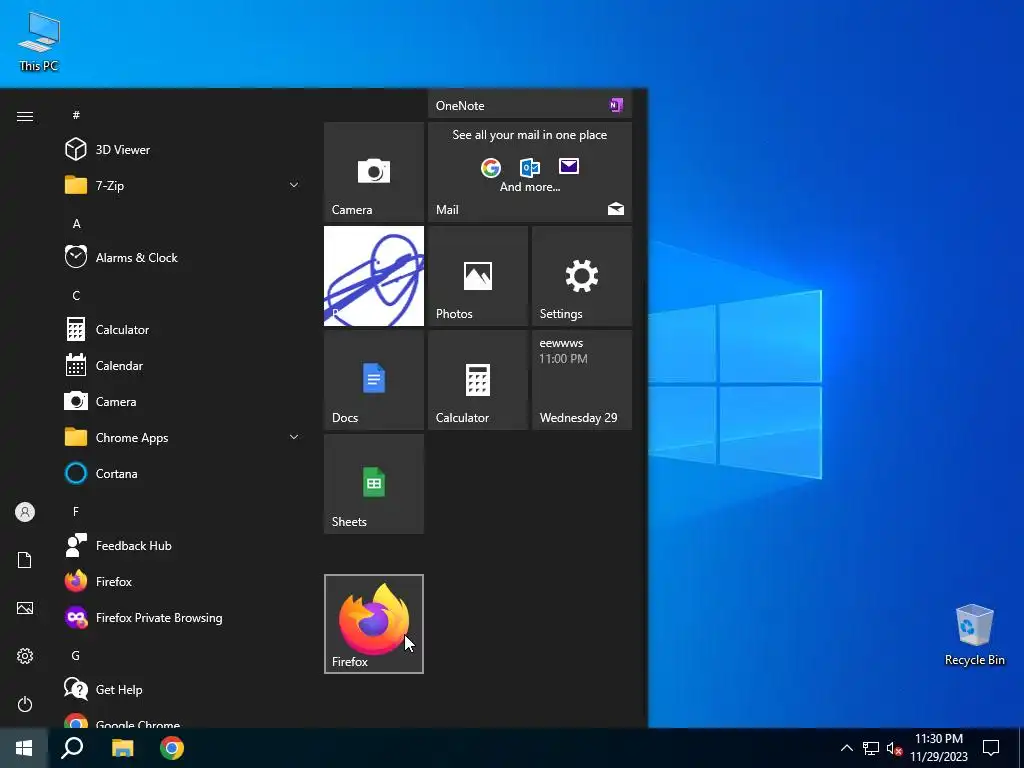Open the Calculator tile
The width and height of the screenshot is (1024, 768).
pyautogui.click(x=477, y=380)
